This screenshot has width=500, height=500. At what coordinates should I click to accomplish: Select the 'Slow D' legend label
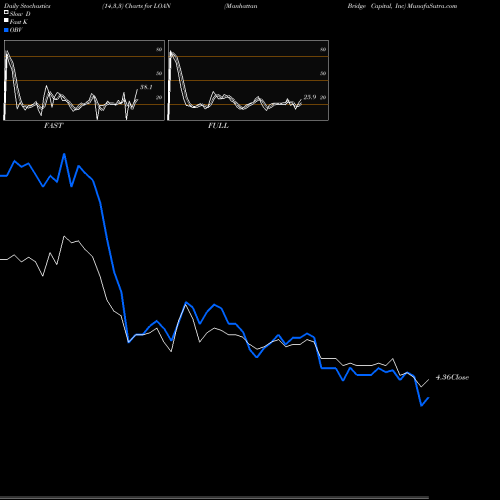pos(20,14)
